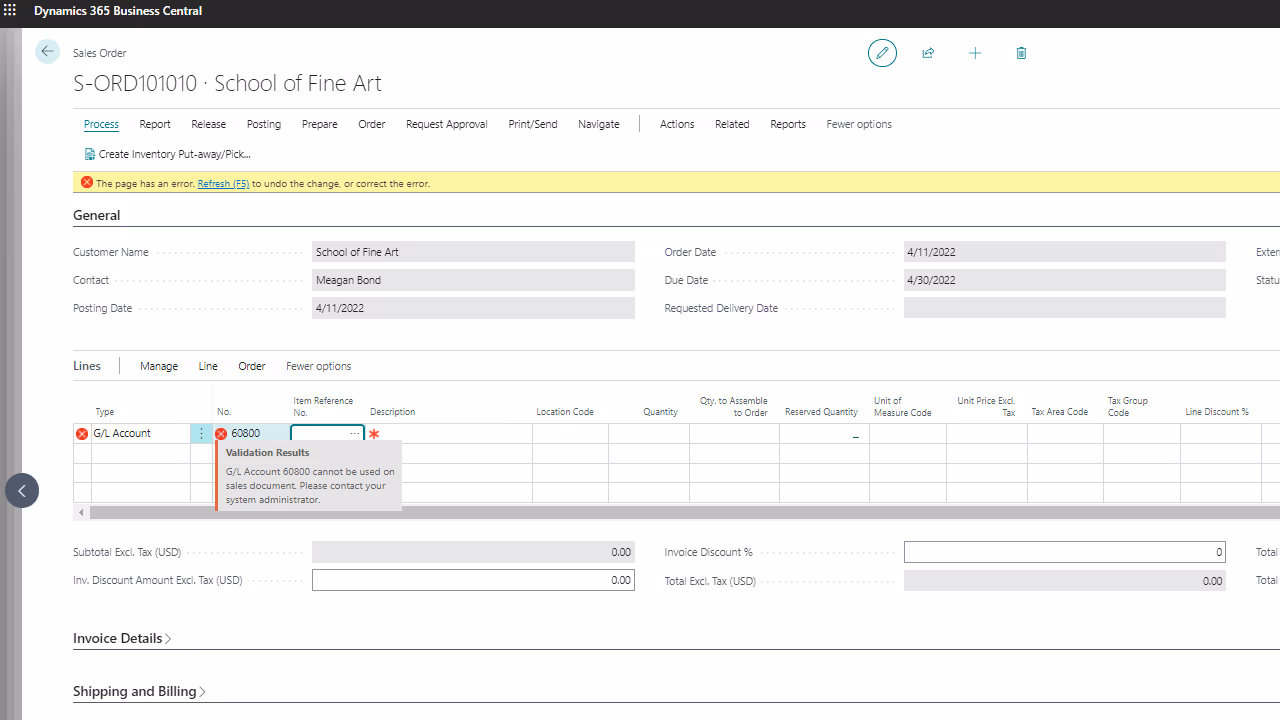
Task: Click the Contact field Meagan Bond
Action: pyautogui.click(x=473, y=280)
